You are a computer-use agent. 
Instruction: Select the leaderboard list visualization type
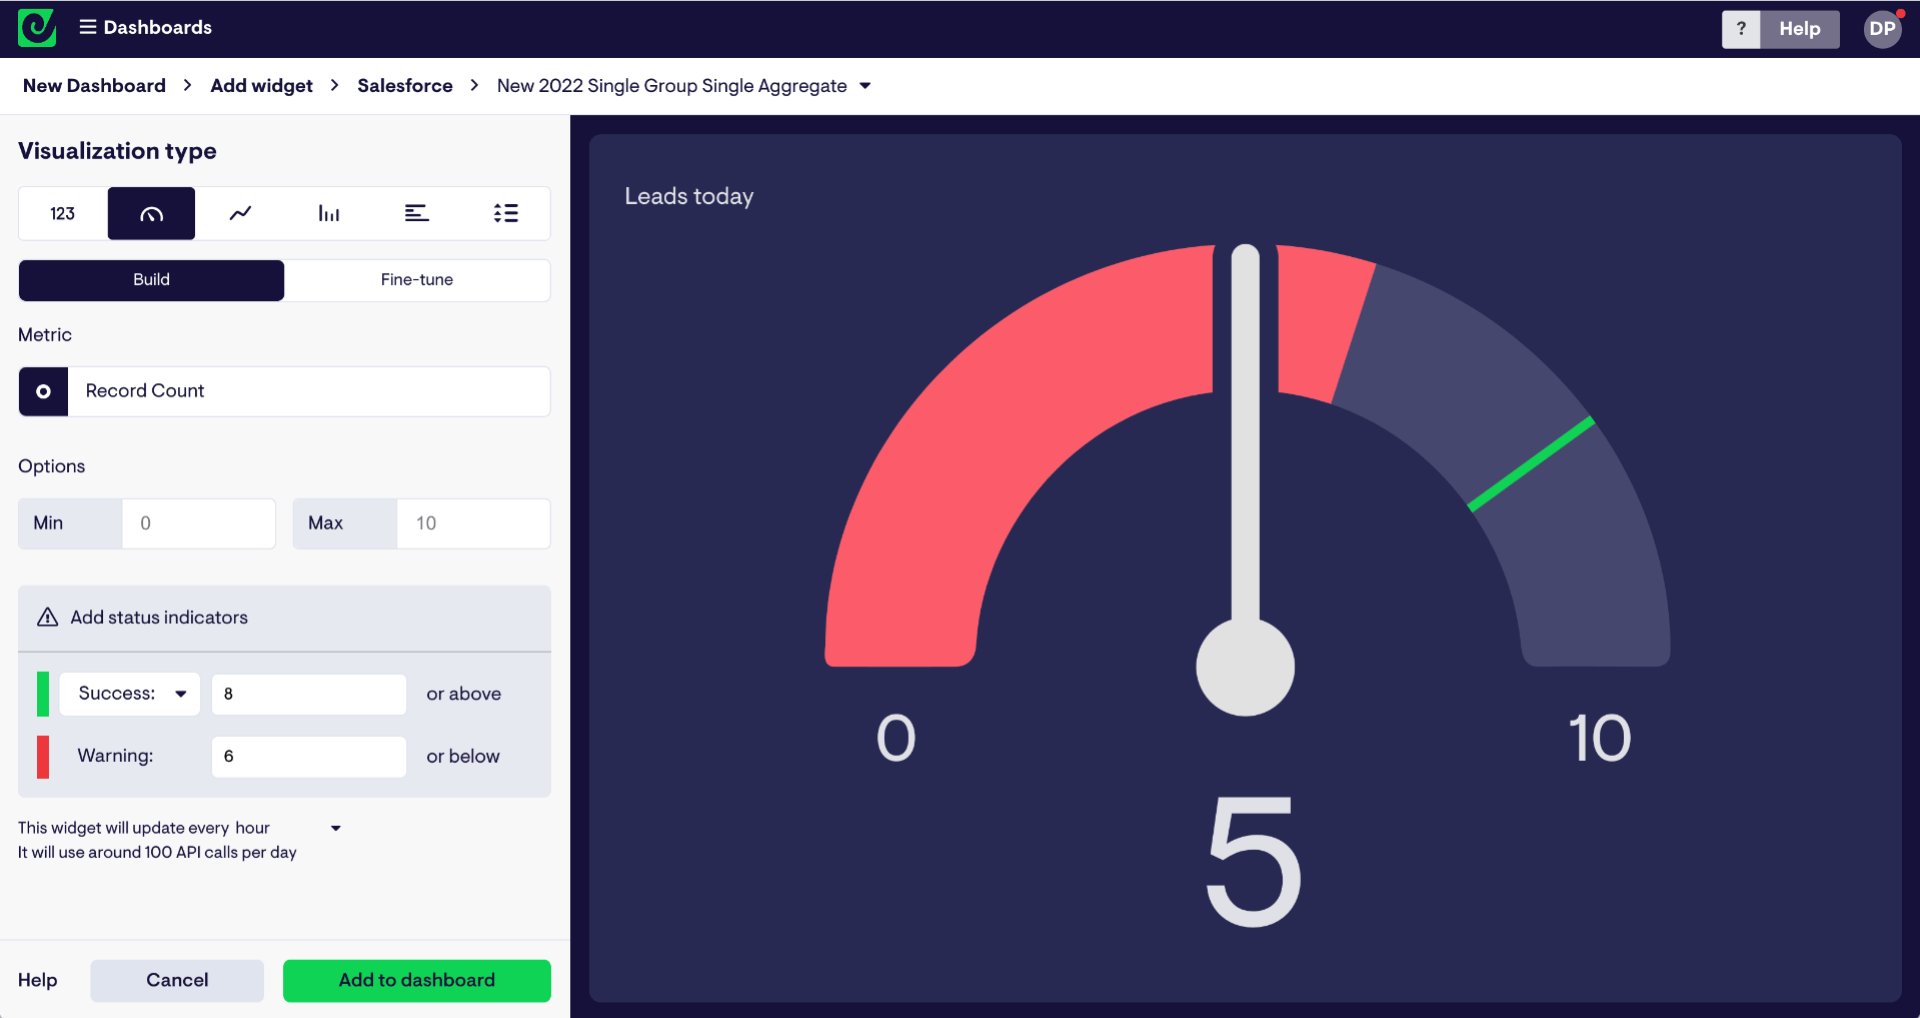[506, 213]
